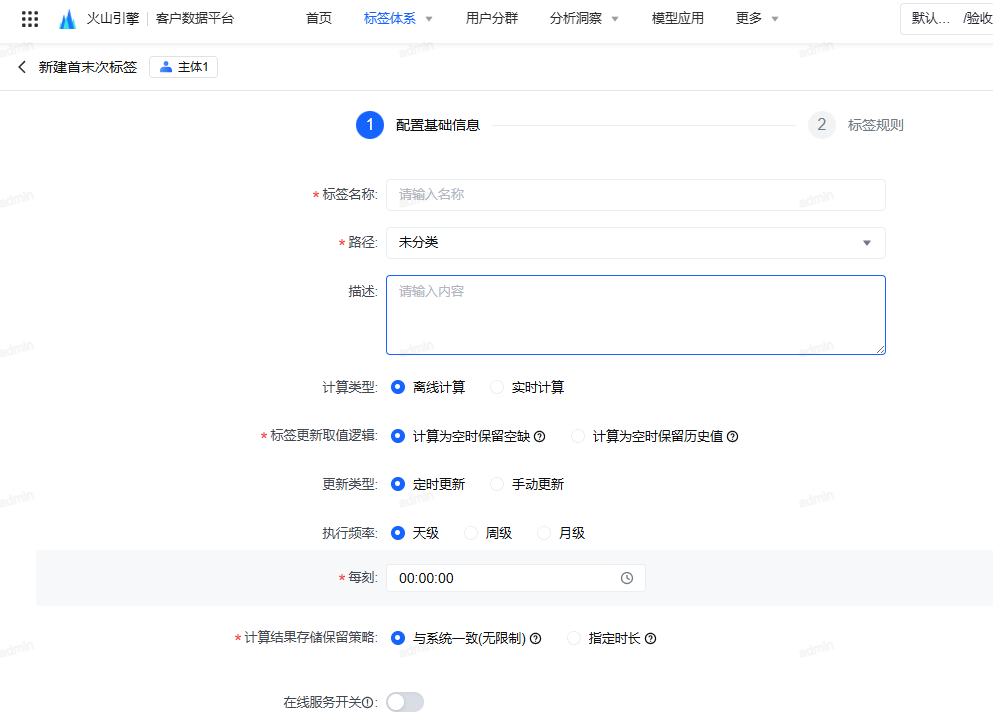Click help icon next to 计算为空时保留历史值
Screen dimensions: 993x727
pos(732,437)
